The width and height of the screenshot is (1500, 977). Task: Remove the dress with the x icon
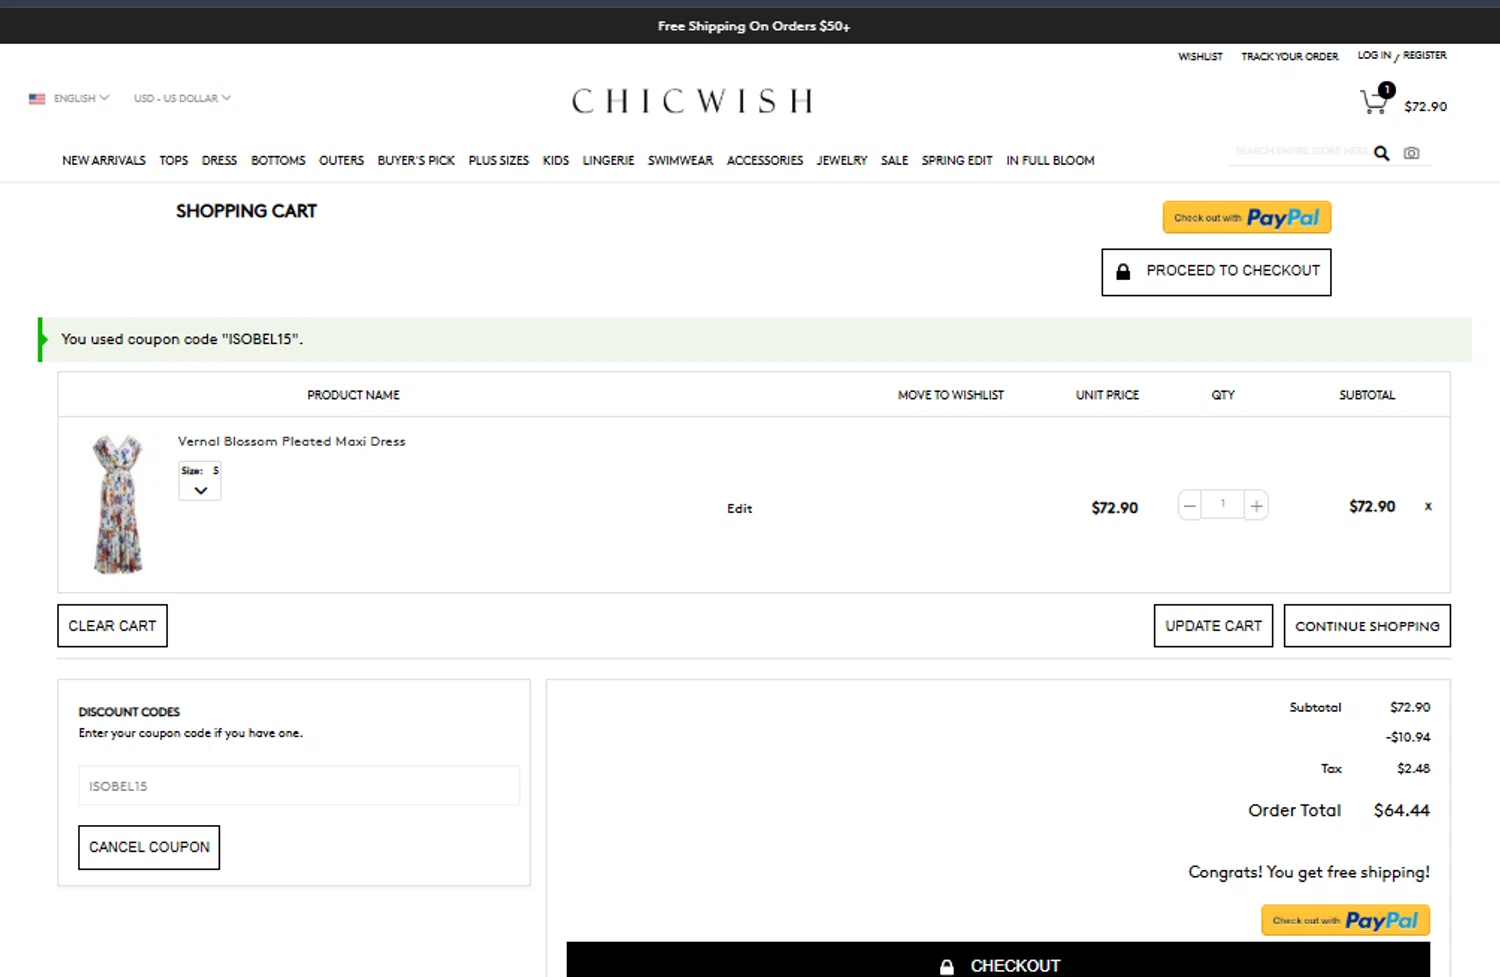pos(1428,506)
